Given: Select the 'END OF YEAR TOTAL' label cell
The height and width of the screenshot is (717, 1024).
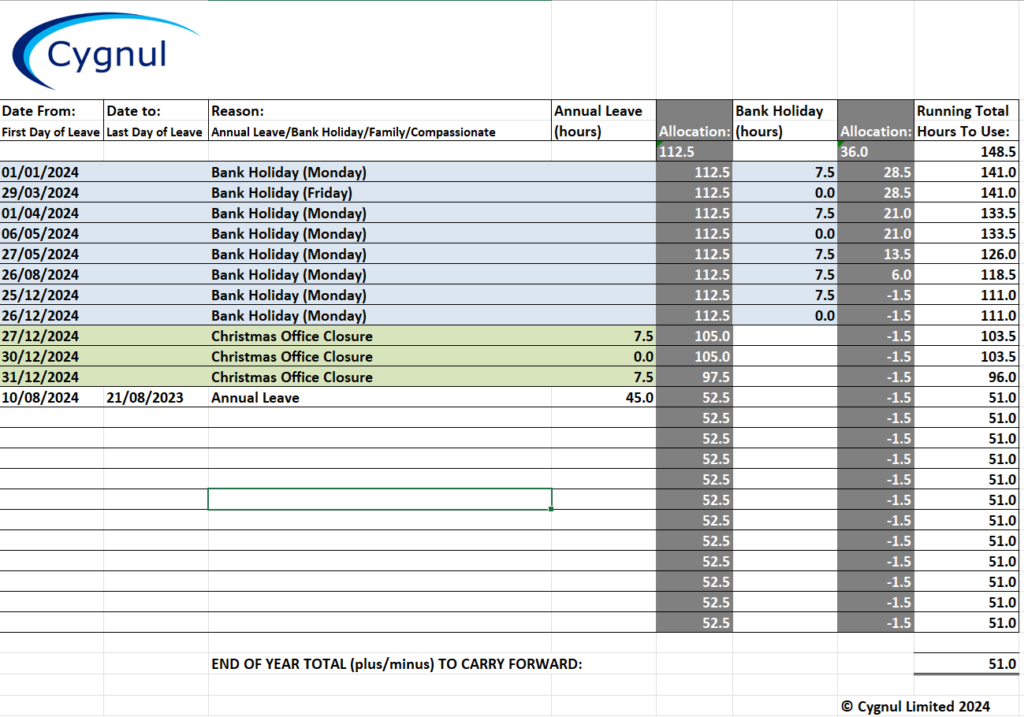Looking at the screenshot, I should coord(396,664).
